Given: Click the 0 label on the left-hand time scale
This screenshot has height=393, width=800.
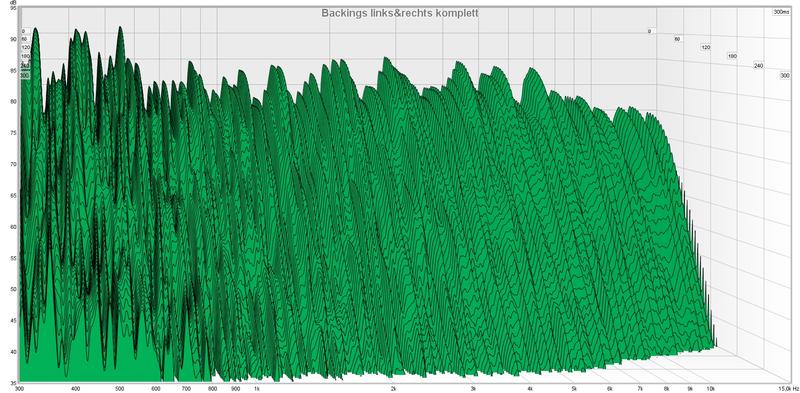Looking at the screenshot, I should pos(23,31).
